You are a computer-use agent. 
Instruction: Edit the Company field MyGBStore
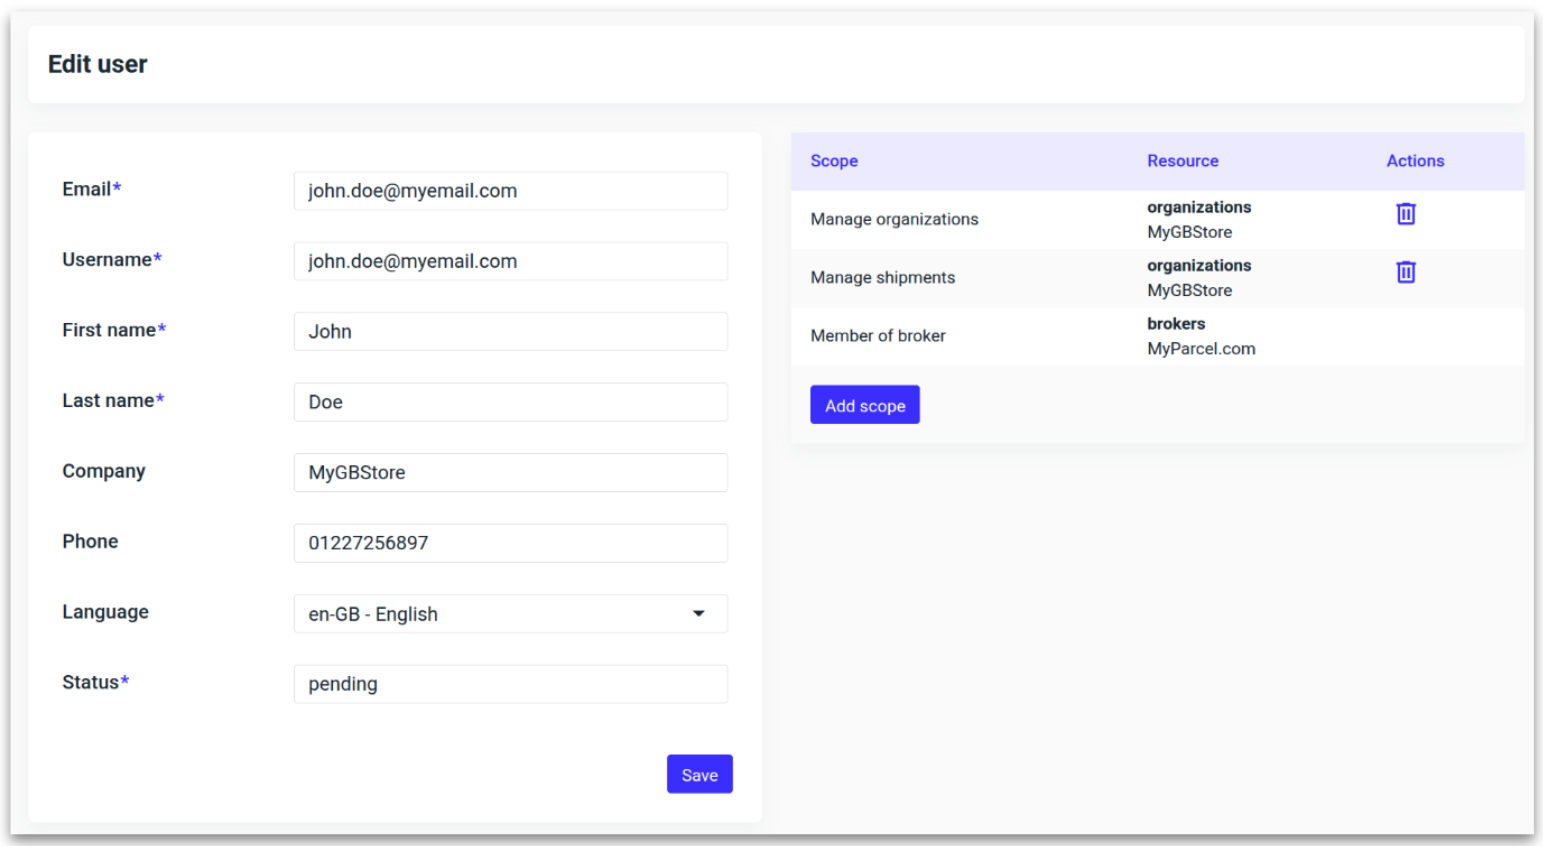(510, 473)
